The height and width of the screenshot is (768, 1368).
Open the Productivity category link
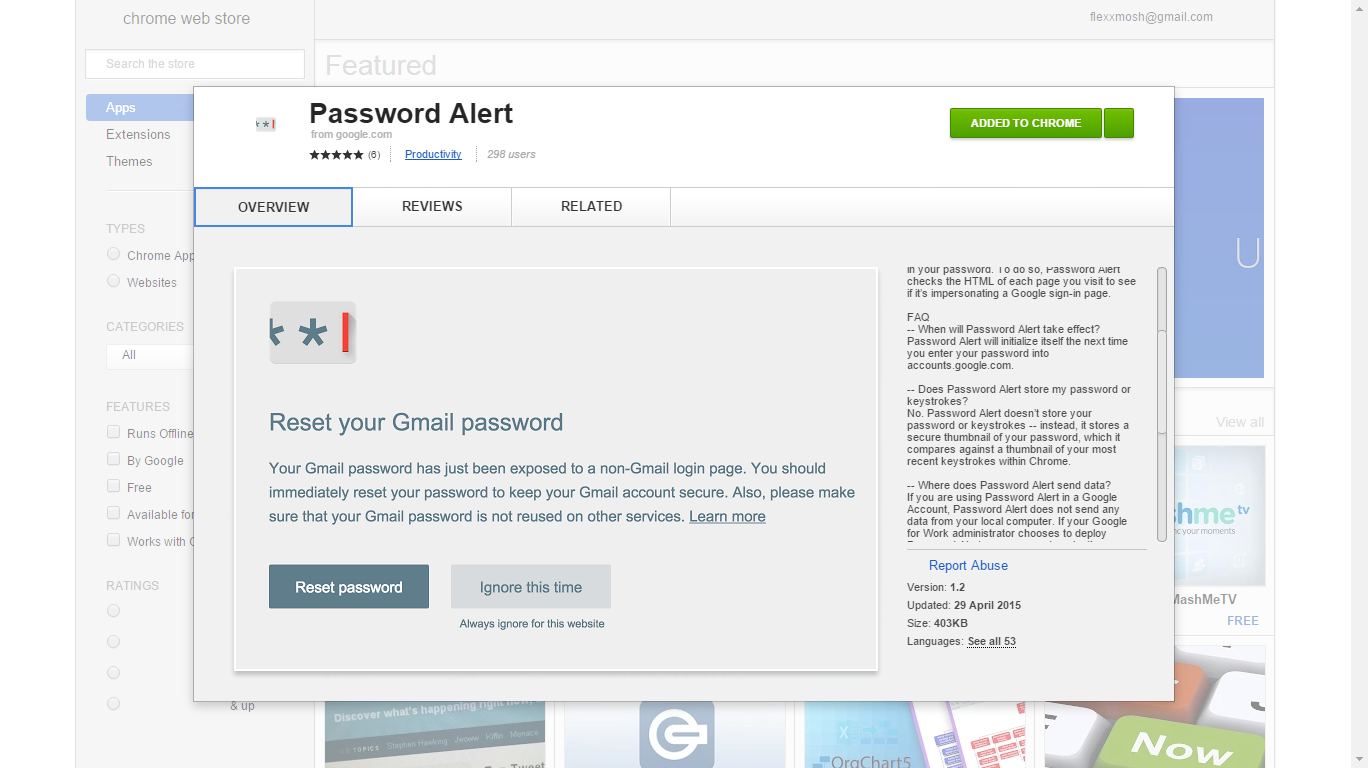(433, 154)
